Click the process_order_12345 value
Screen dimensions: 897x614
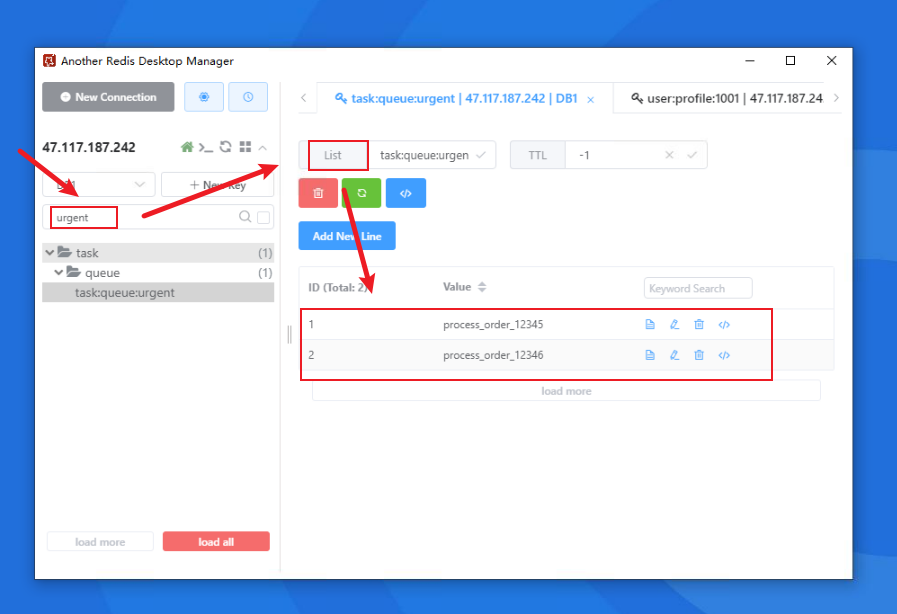click(493, 324)
